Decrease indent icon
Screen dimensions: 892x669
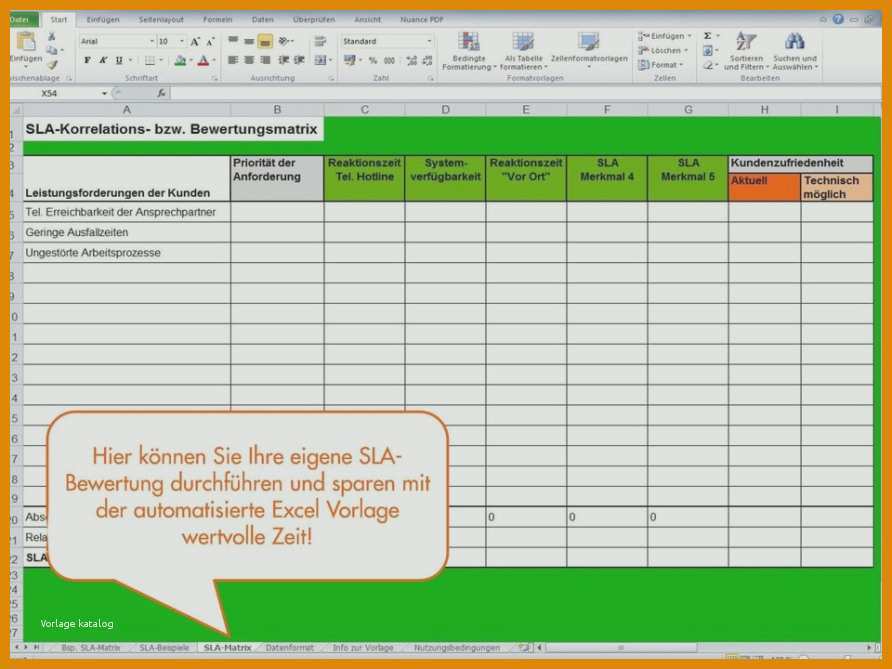283,60
